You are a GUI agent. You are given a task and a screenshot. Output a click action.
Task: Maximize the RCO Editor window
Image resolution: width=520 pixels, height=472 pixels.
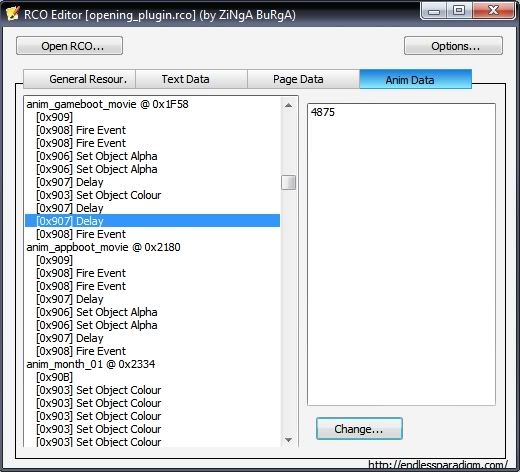pos(459,11)
